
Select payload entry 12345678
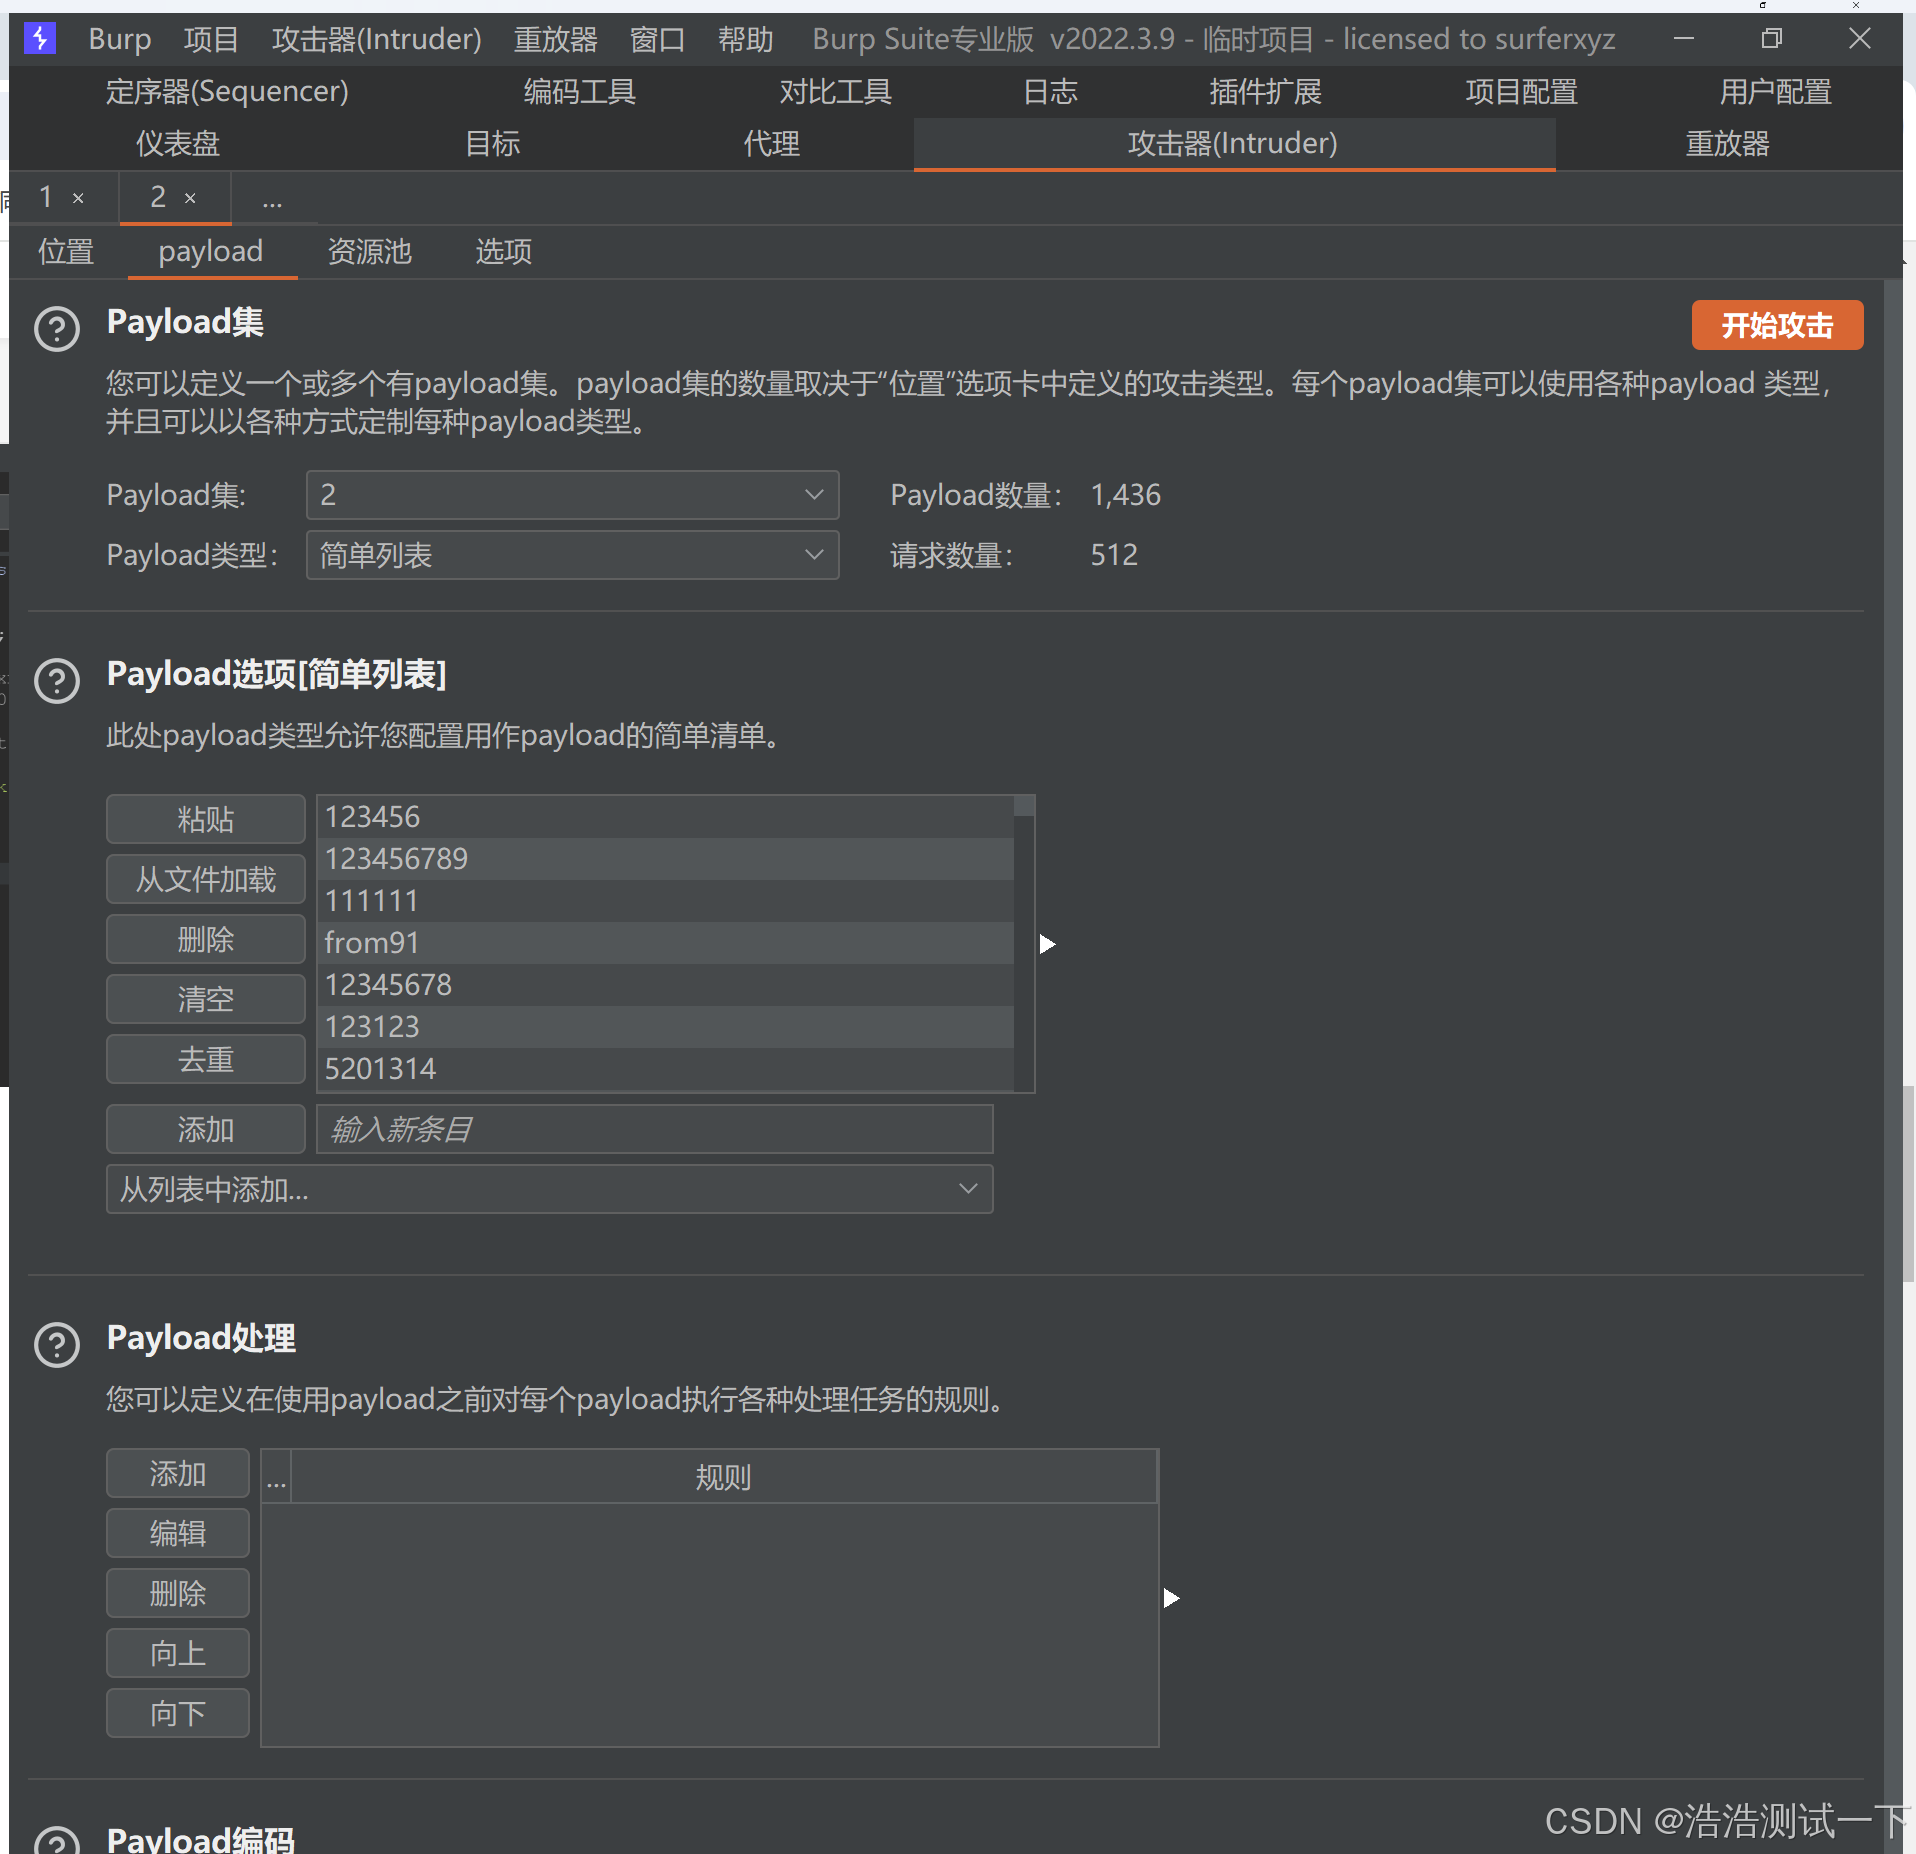(x=666, y=985)
